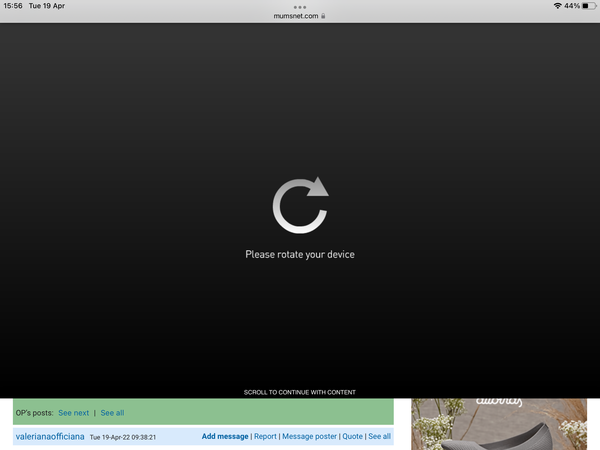Viewport: 600px width, 450px height.
Task: Tap the mumsnet.com address bar
Action: tap(296, 16)
